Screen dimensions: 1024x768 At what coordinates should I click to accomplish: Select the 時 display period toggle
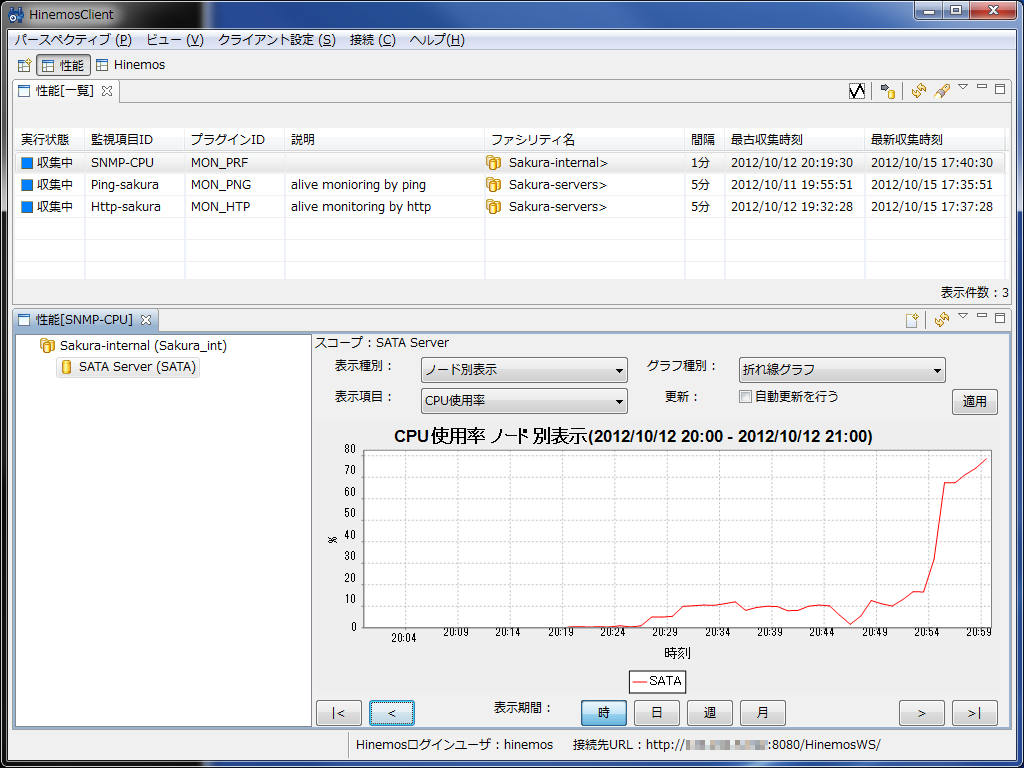point(604,713)
